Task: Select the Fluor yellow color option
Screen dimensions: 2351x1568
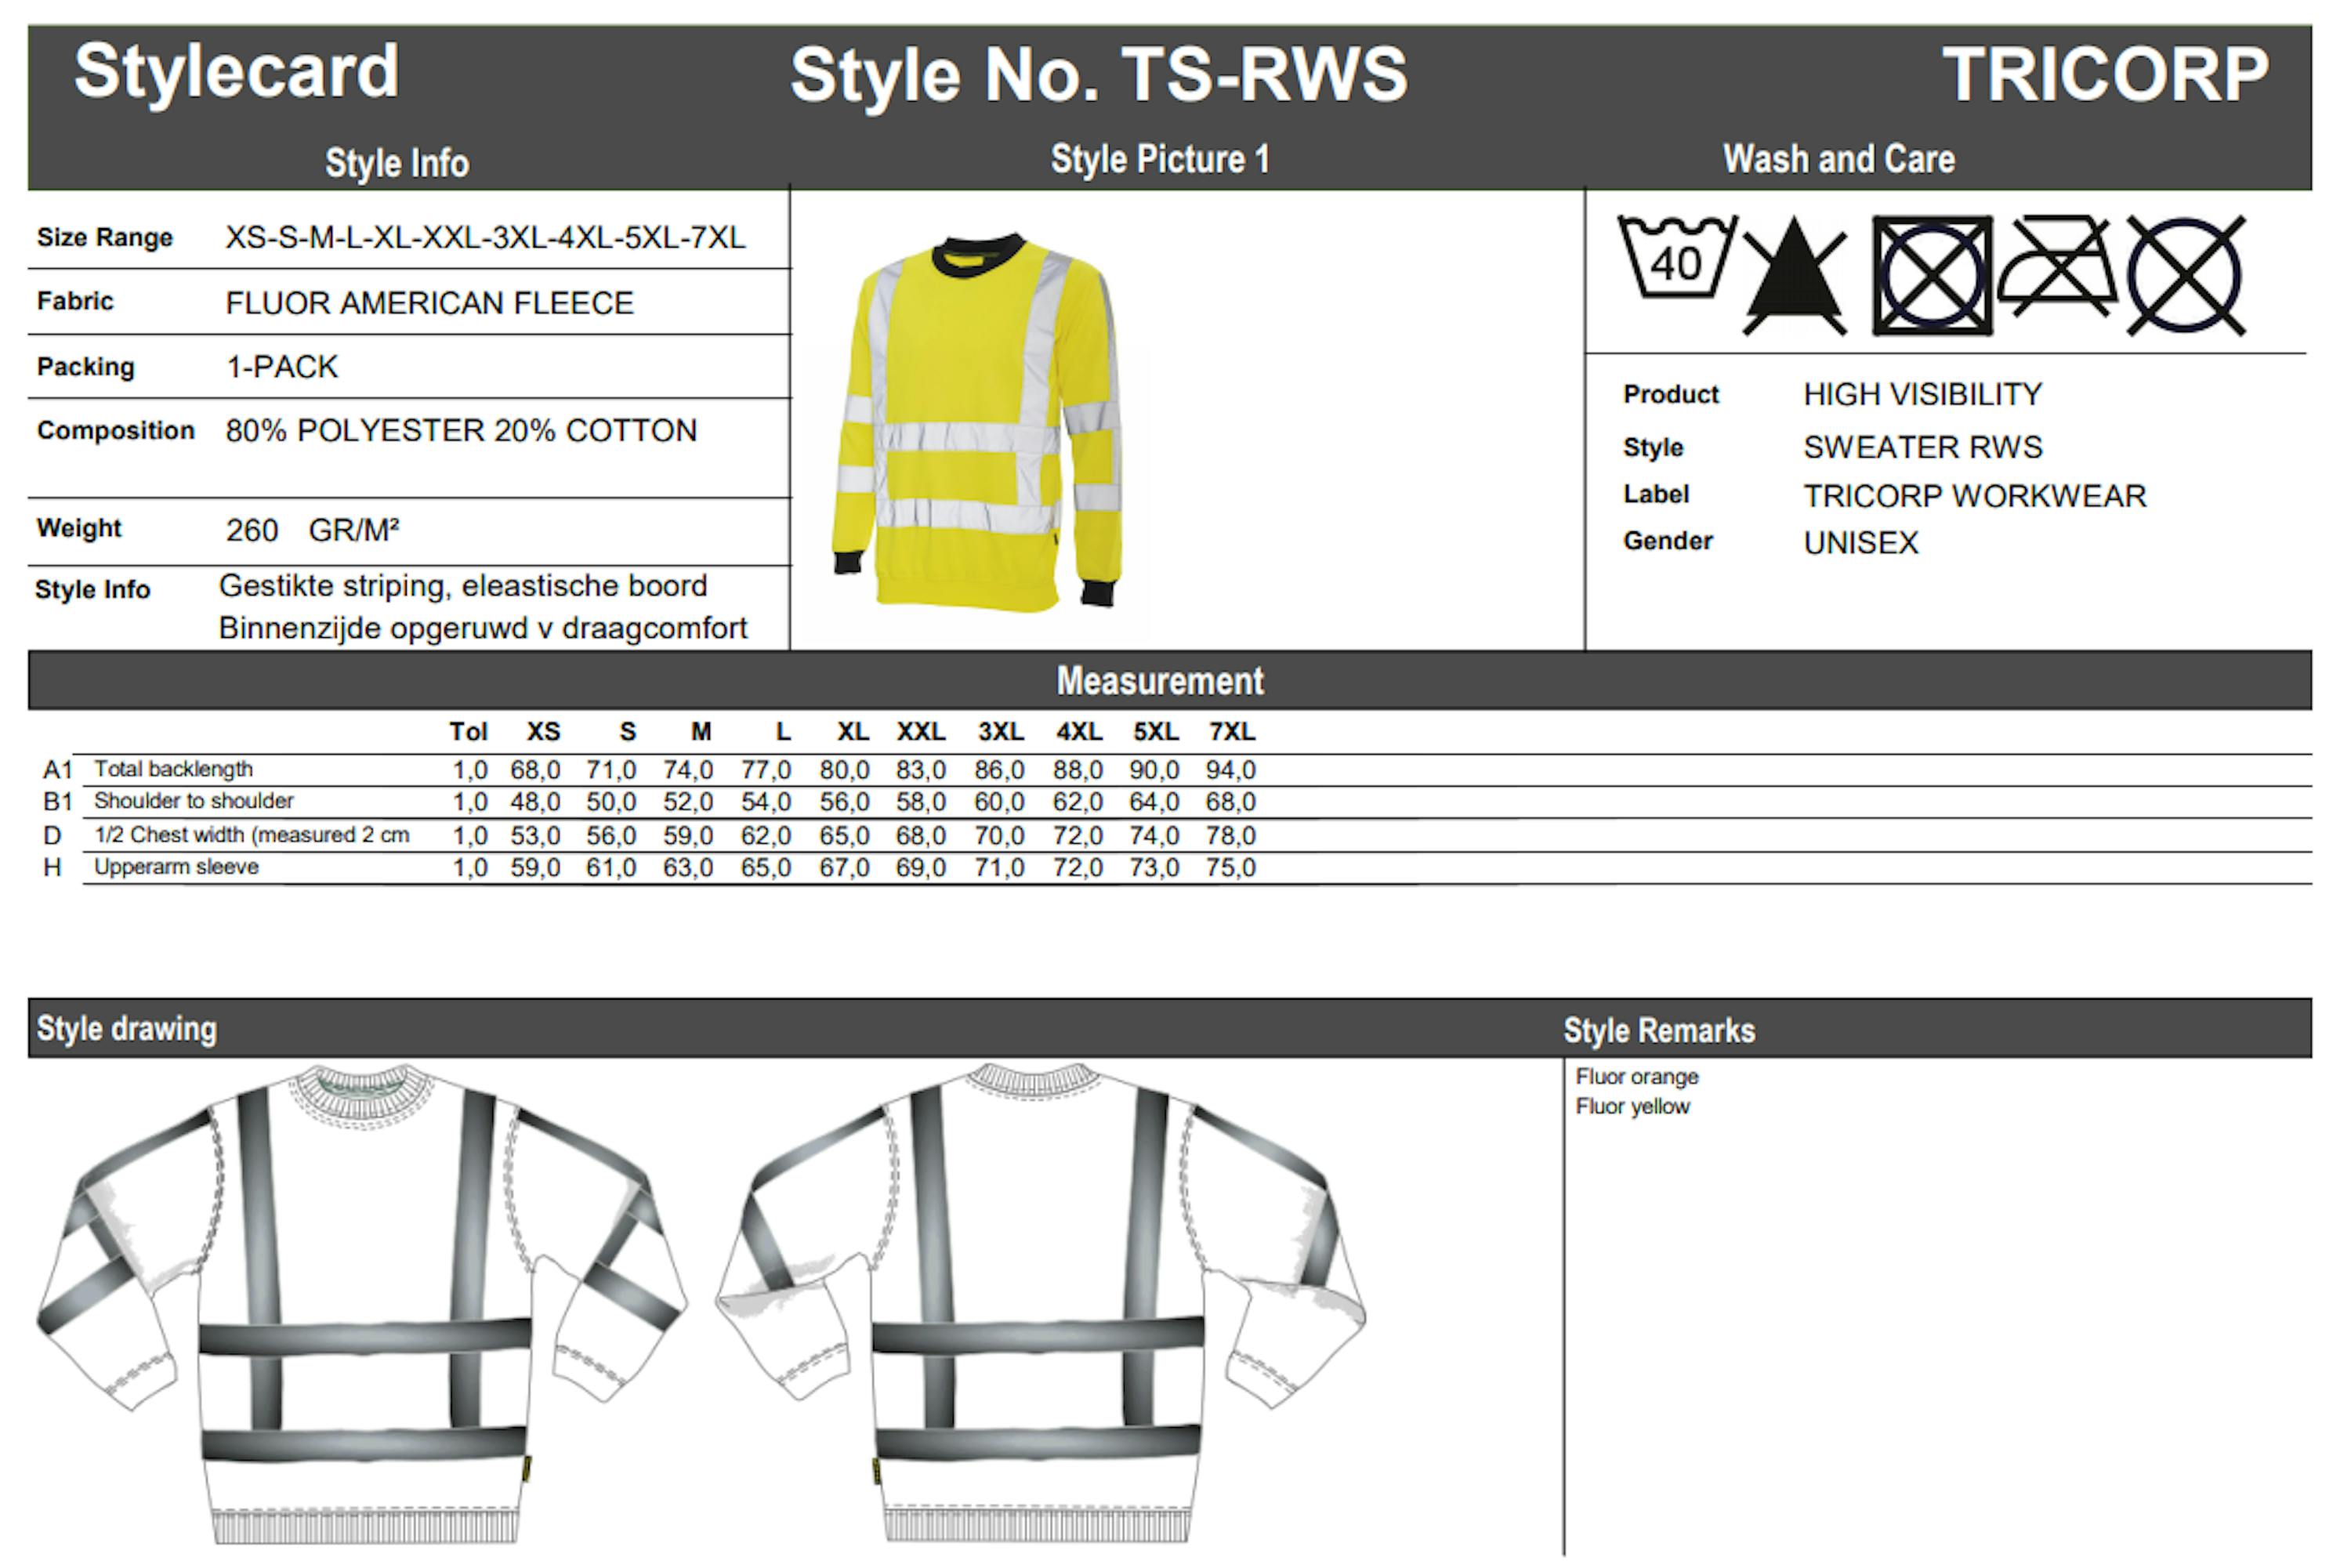Action: pos(1632,1107)
